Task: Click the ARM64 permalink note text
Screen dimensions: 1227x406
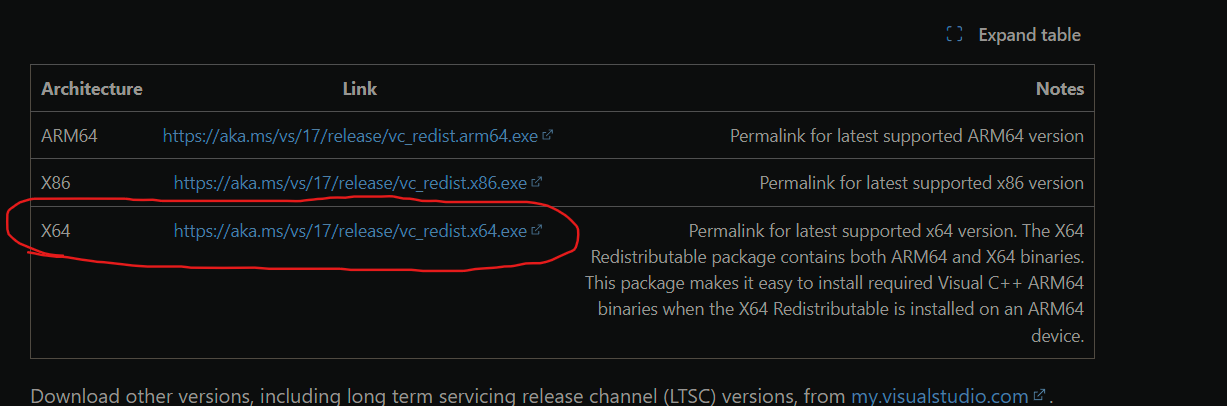Action: click(x=906, y=136)
